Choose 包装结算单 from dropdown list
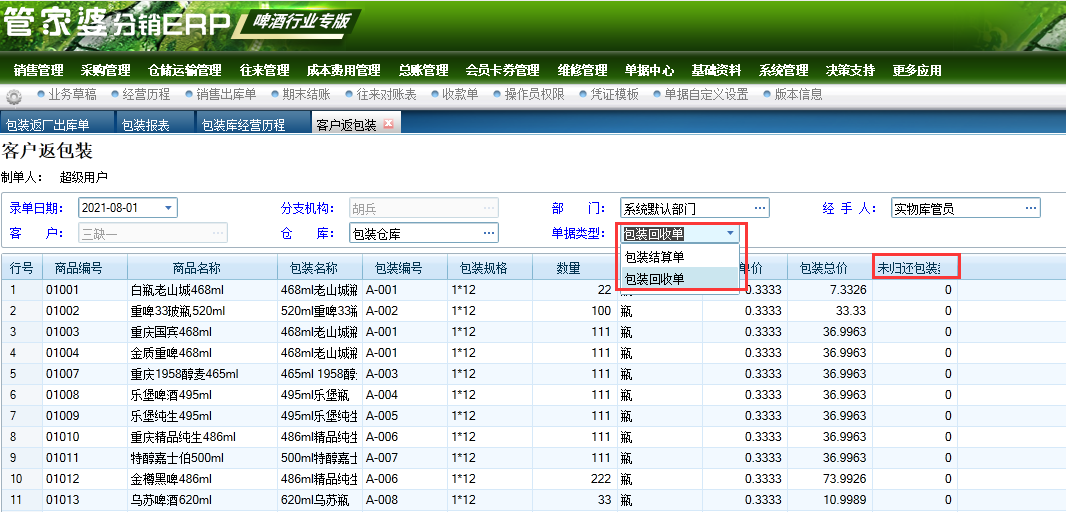This screenshot has width=1066, height=512. pyautogui.click(x=678, y=257)
